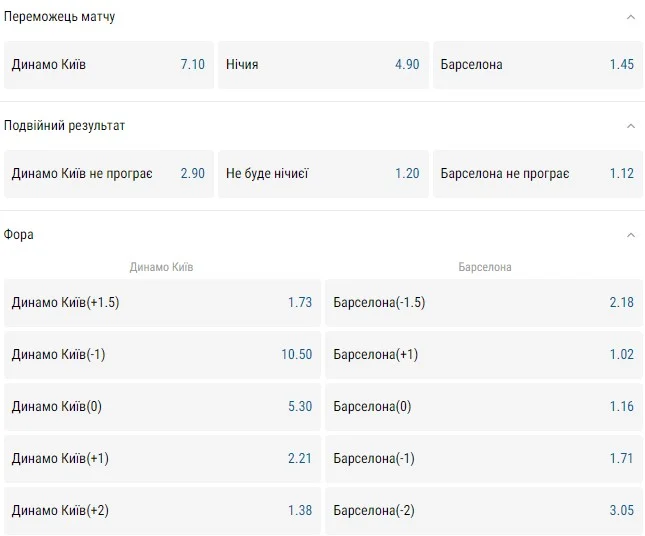The height and width of the screenshot is (536, 645).
Task: Select Барселона(-1) handicap at 1.71
Action: [x=484, y=459]
